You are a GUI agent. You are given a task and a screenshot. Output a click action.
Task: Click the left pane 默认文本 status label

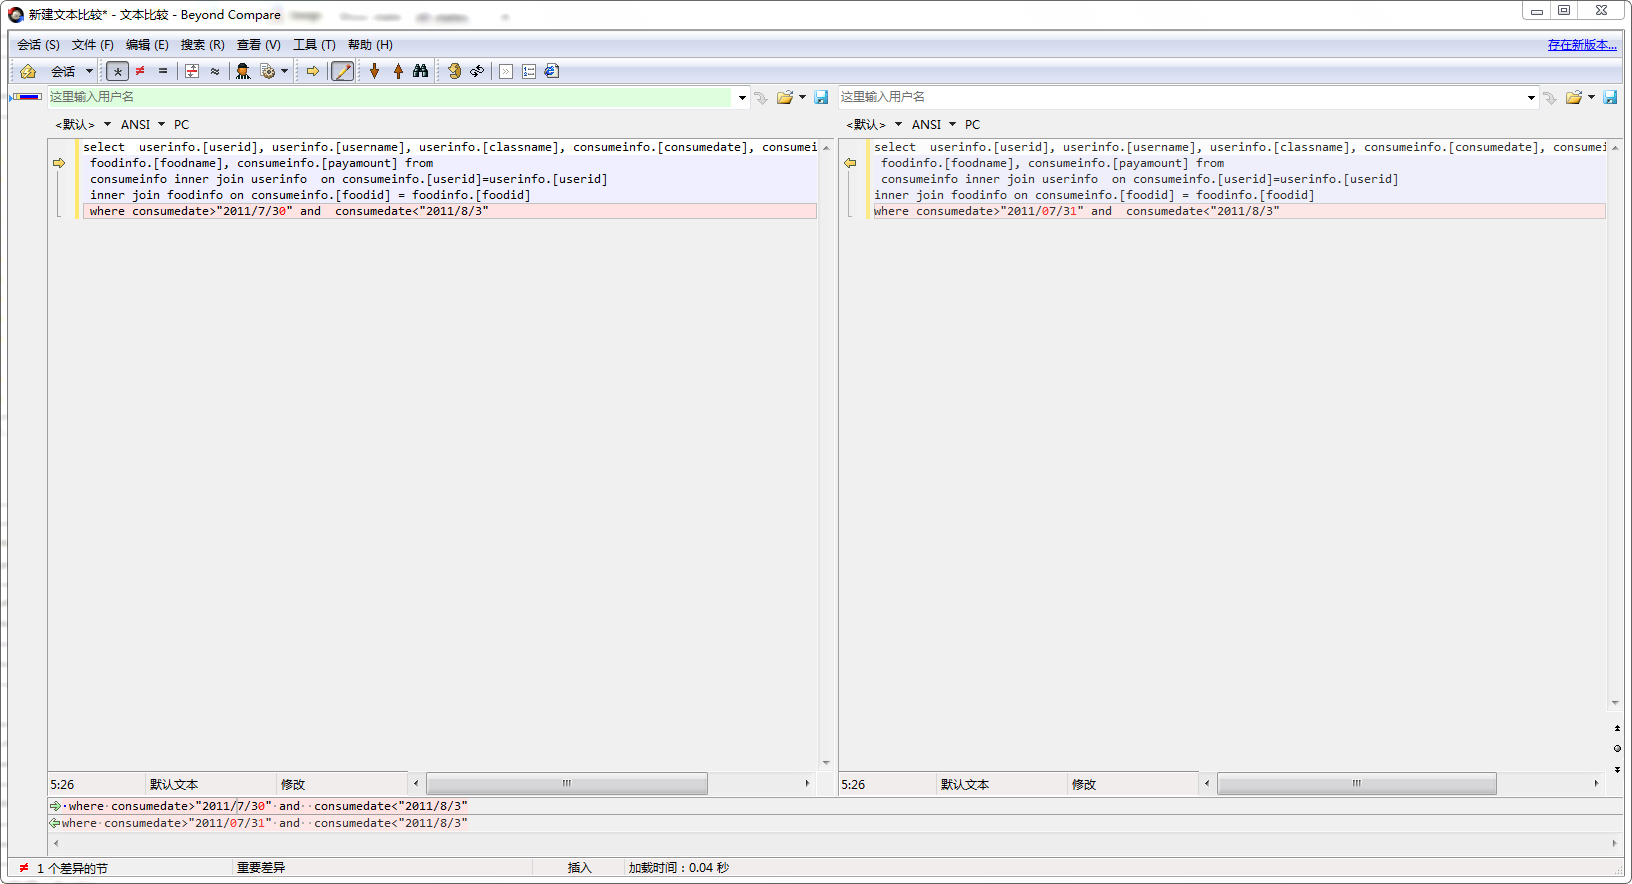(174, 785)
